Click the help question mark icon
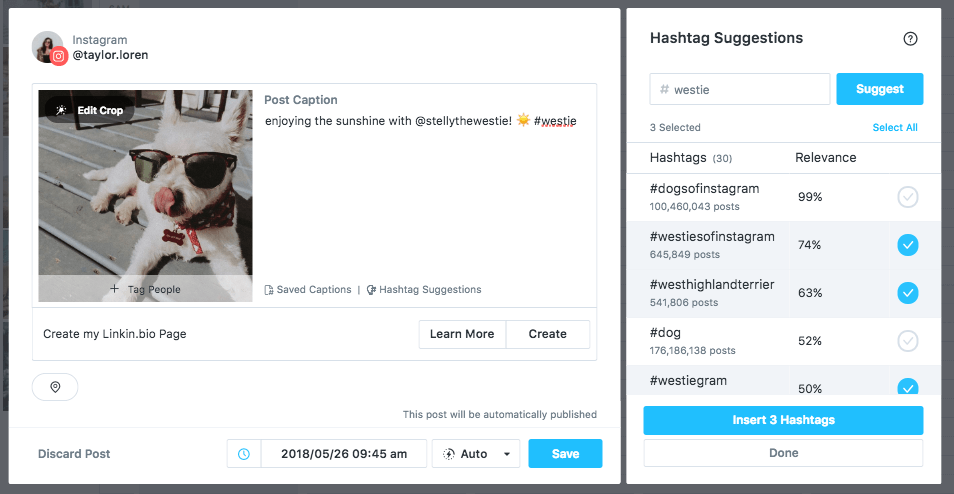 pos(910,39)
